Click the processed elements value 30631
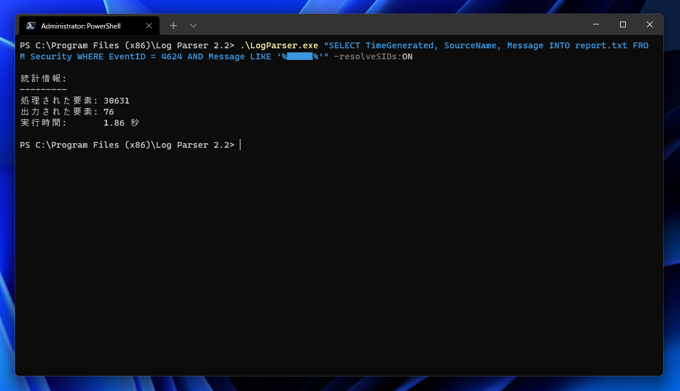Viewport: 680px width, 391px height. tap(116, 101)
